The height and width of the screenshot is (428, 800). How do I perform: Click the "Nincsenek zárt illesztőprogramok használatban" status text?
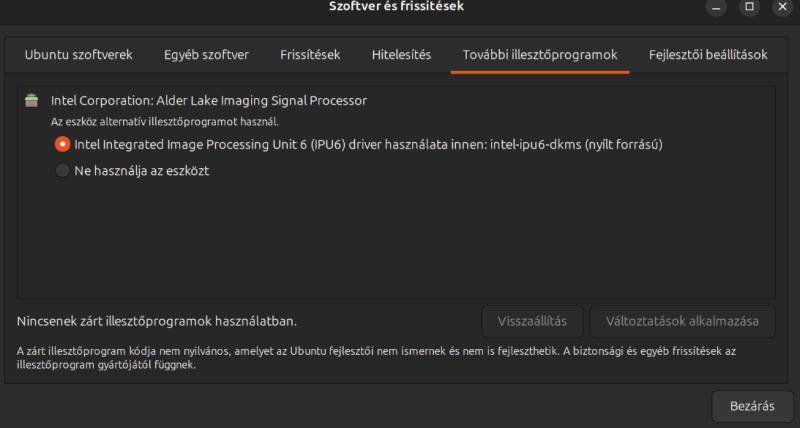pos(157,322)
